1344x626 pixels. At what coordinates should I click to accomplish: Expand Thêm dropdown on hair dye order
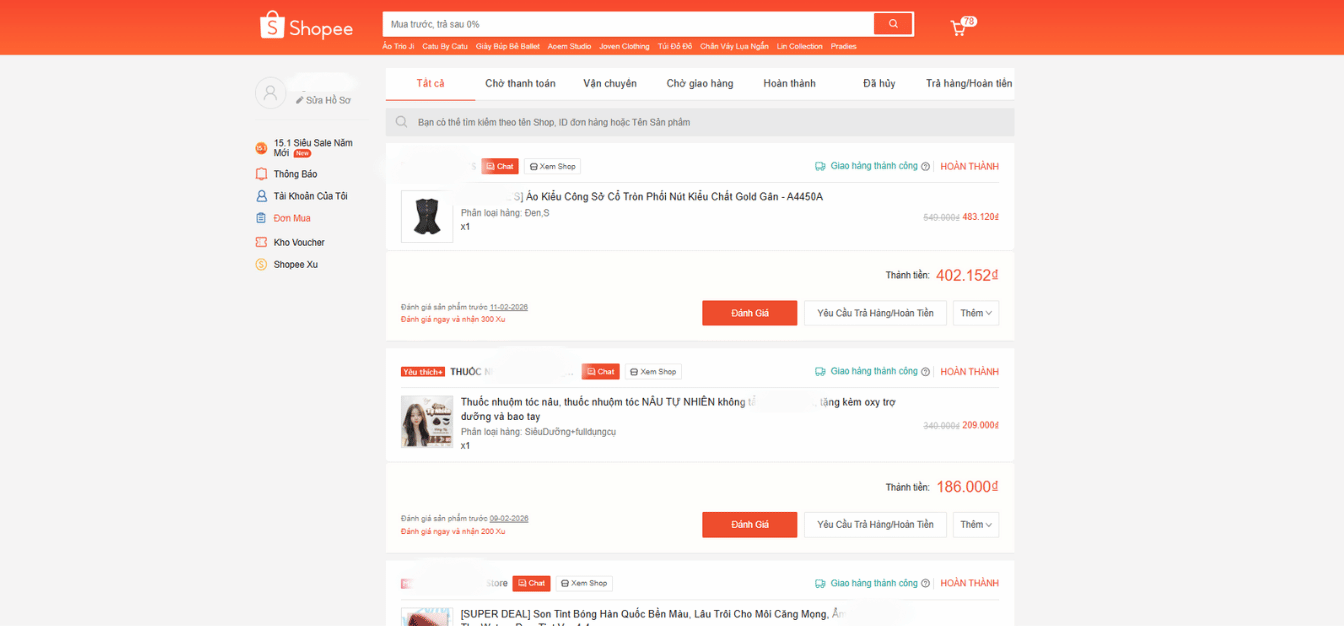point(976,525)
